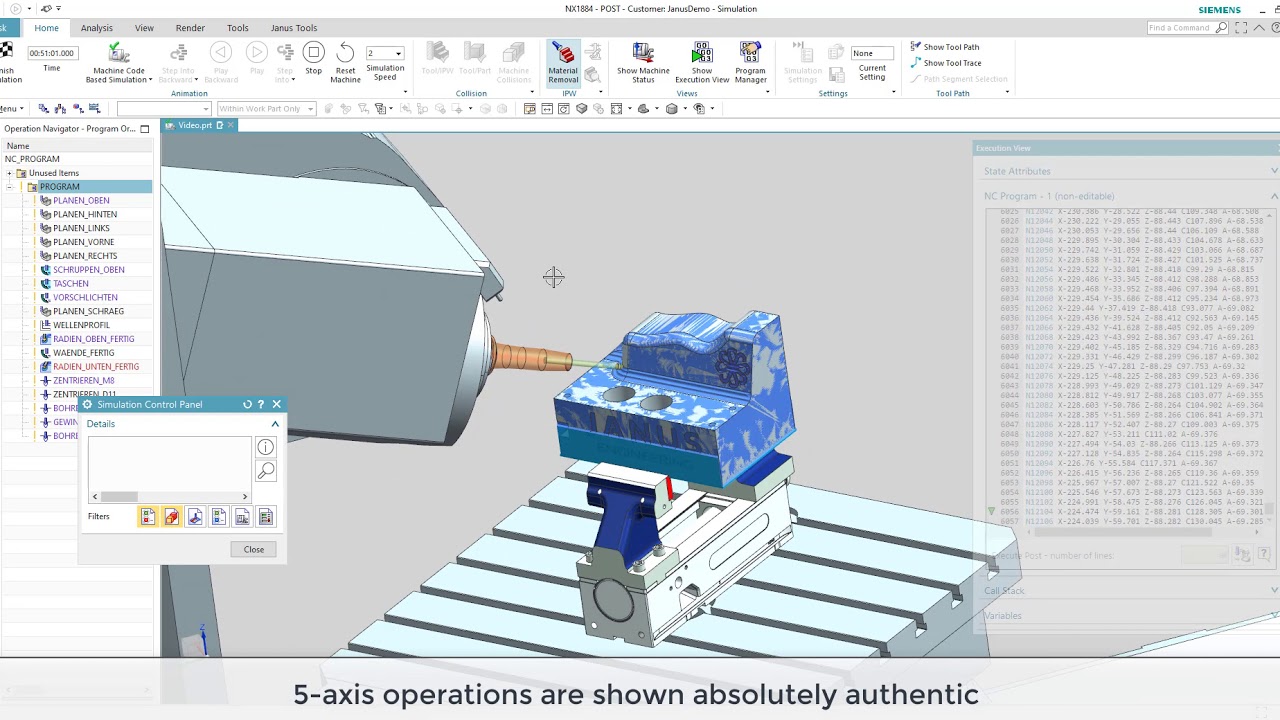
Task: Click NC_PROGRAM root item
Action: (32, 159)
